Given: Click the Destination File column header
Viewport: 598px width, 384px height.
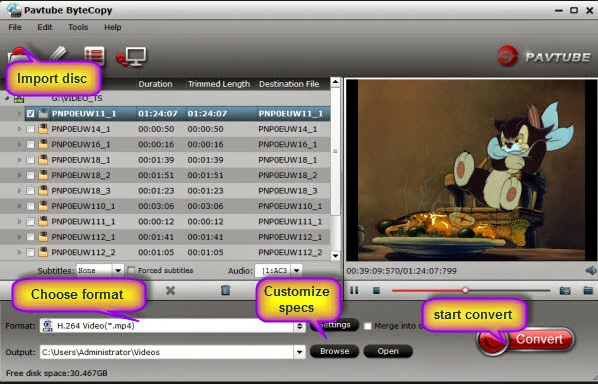Looking at the screenshot, I should (x=289, y=84).
